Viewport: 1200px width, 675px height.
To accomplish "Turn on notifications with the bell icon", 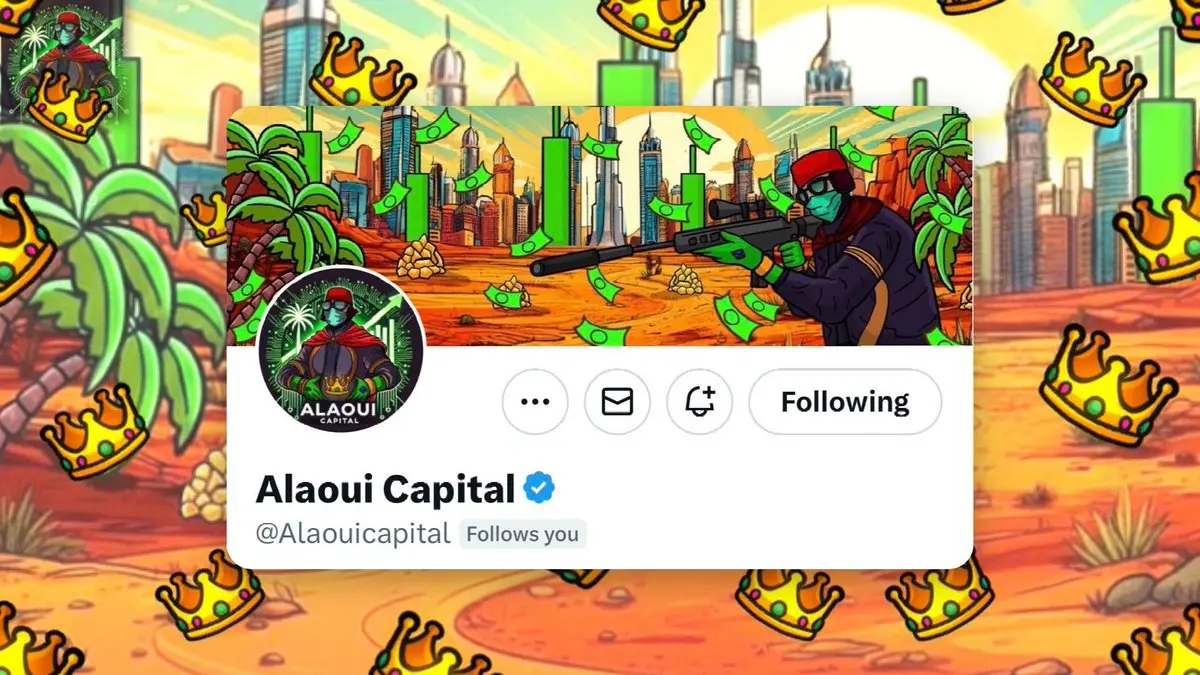I will point(700,402).
